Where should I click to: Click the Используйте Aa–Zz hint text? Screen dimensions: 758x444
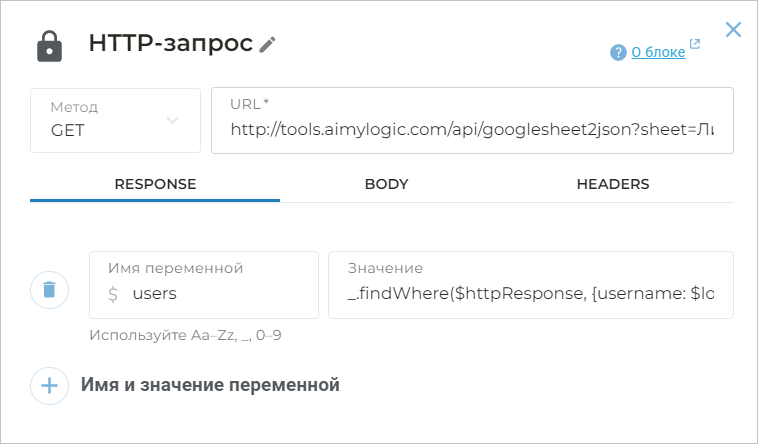[185, 335]
